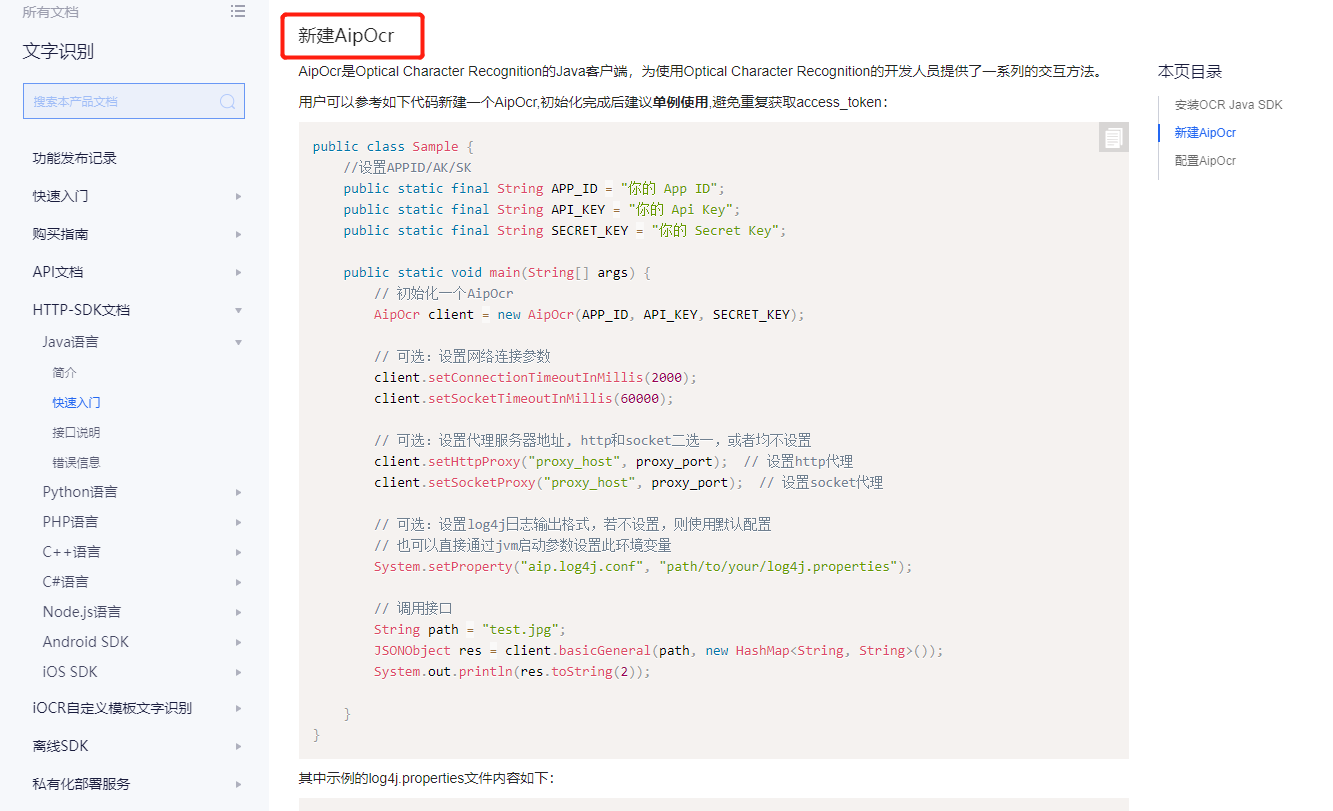Copy the code using the clipboard icon
Screen dimensions: 1333x811
(1113, 137)
